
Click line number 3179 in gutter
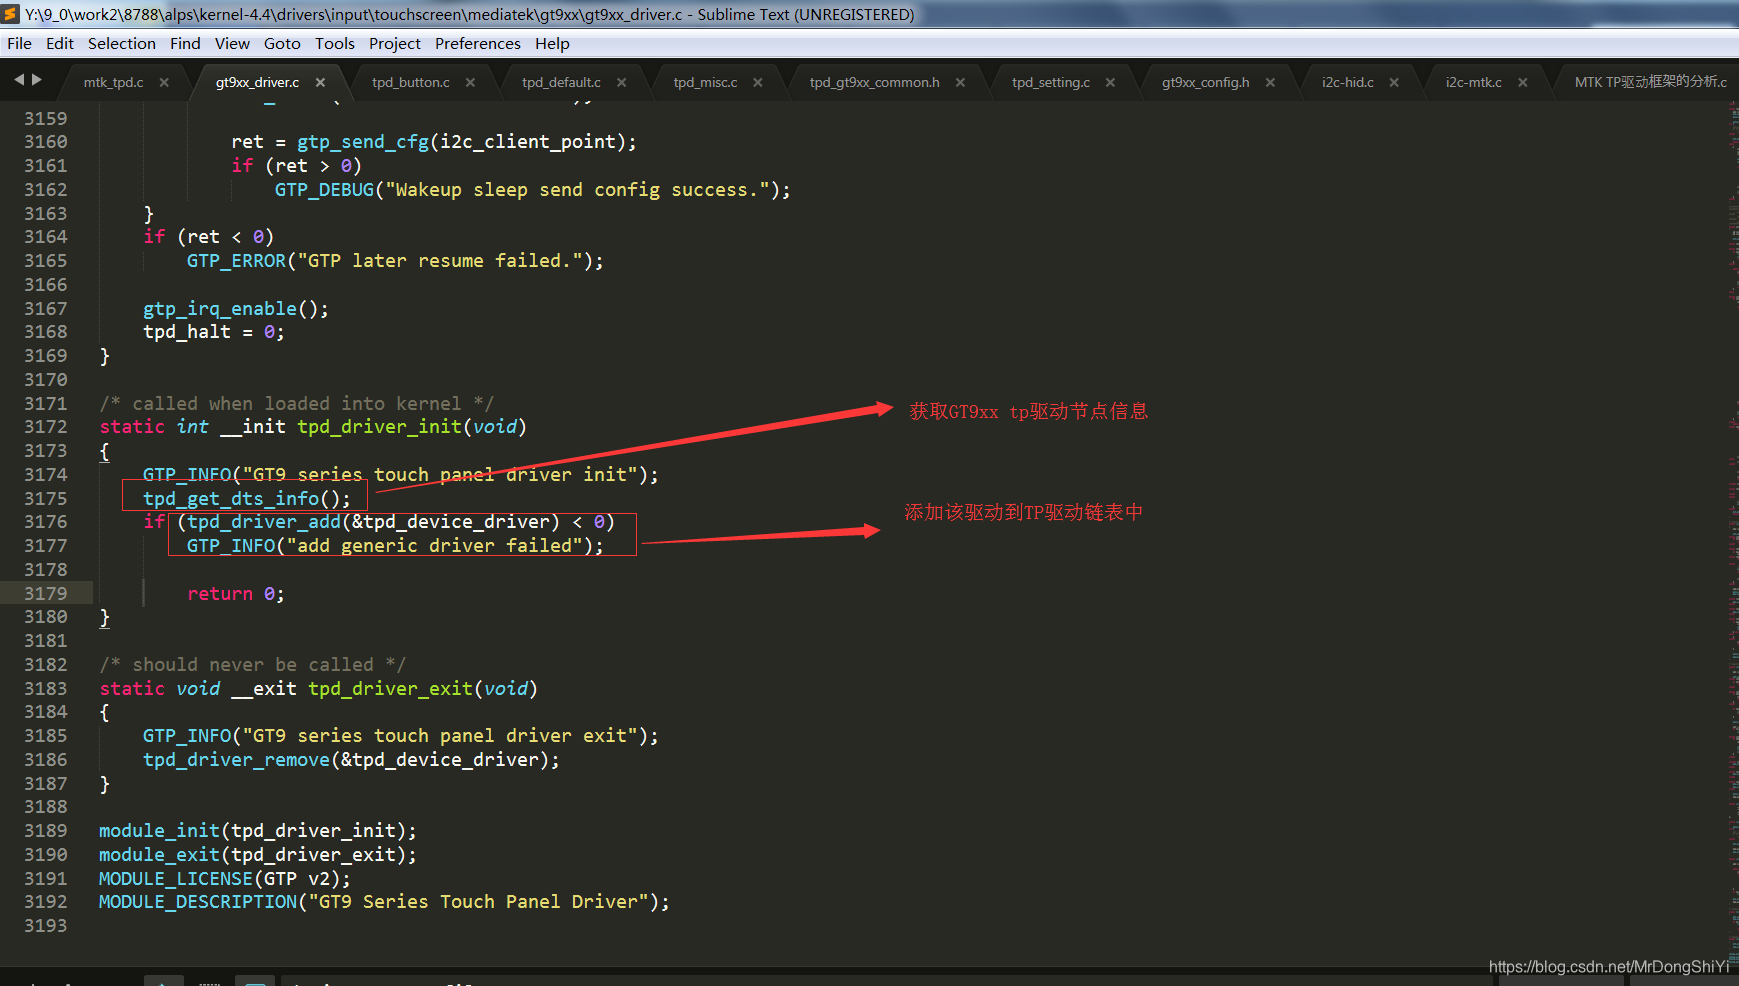tap(46, 593)
